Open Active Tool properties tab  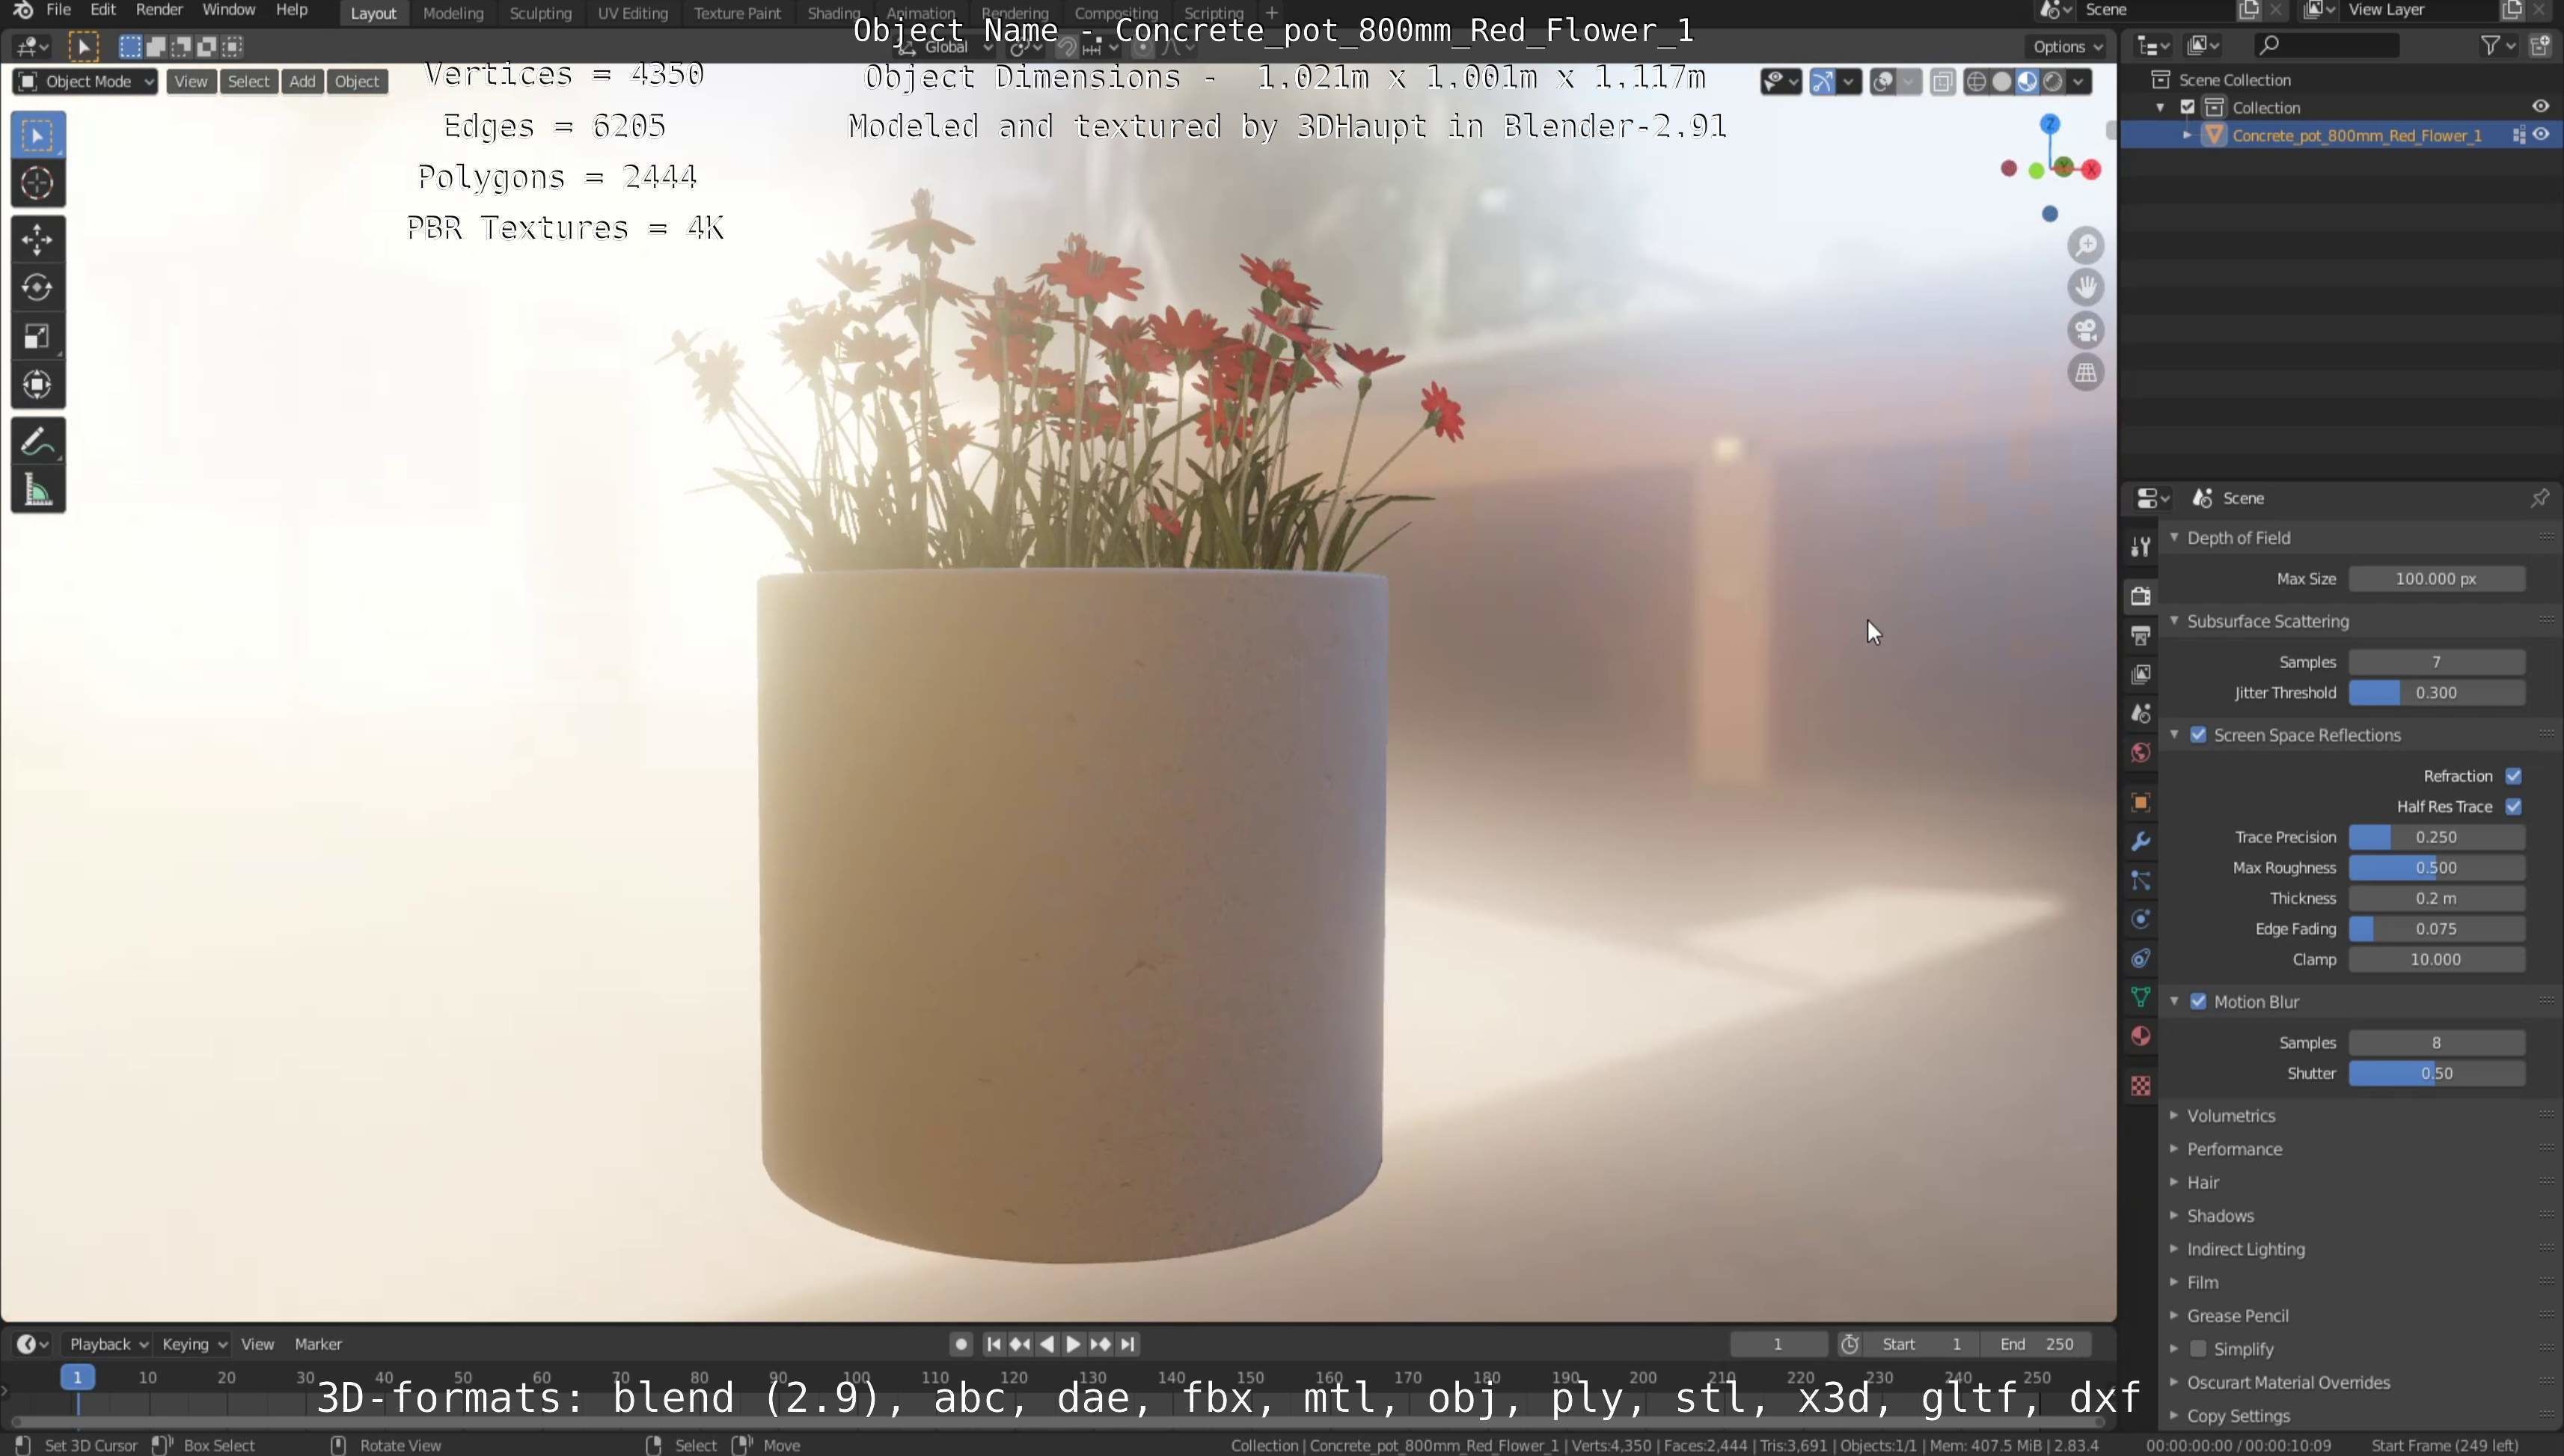point(2140,546)
